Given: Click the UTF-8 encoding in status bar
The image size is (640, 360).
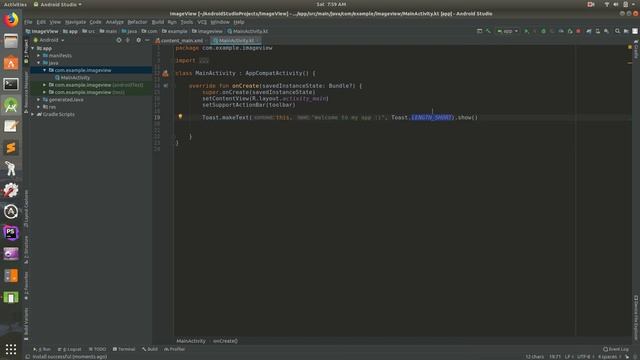Looking at the screenshot, I should point(584,357).
